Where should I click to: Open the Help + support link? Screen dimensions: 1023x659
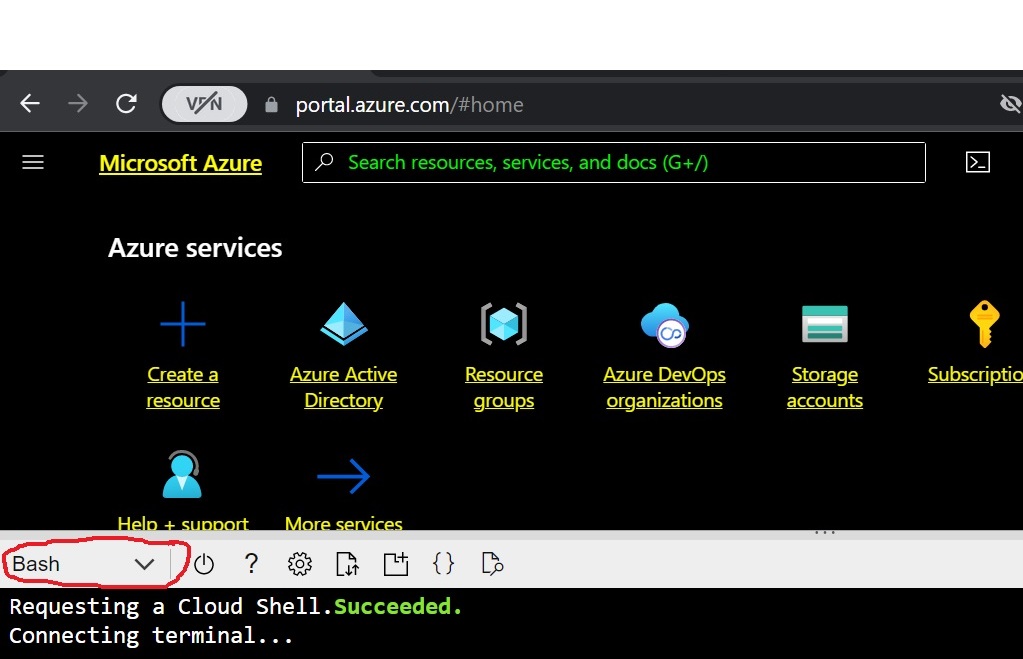tap(183, 523)
